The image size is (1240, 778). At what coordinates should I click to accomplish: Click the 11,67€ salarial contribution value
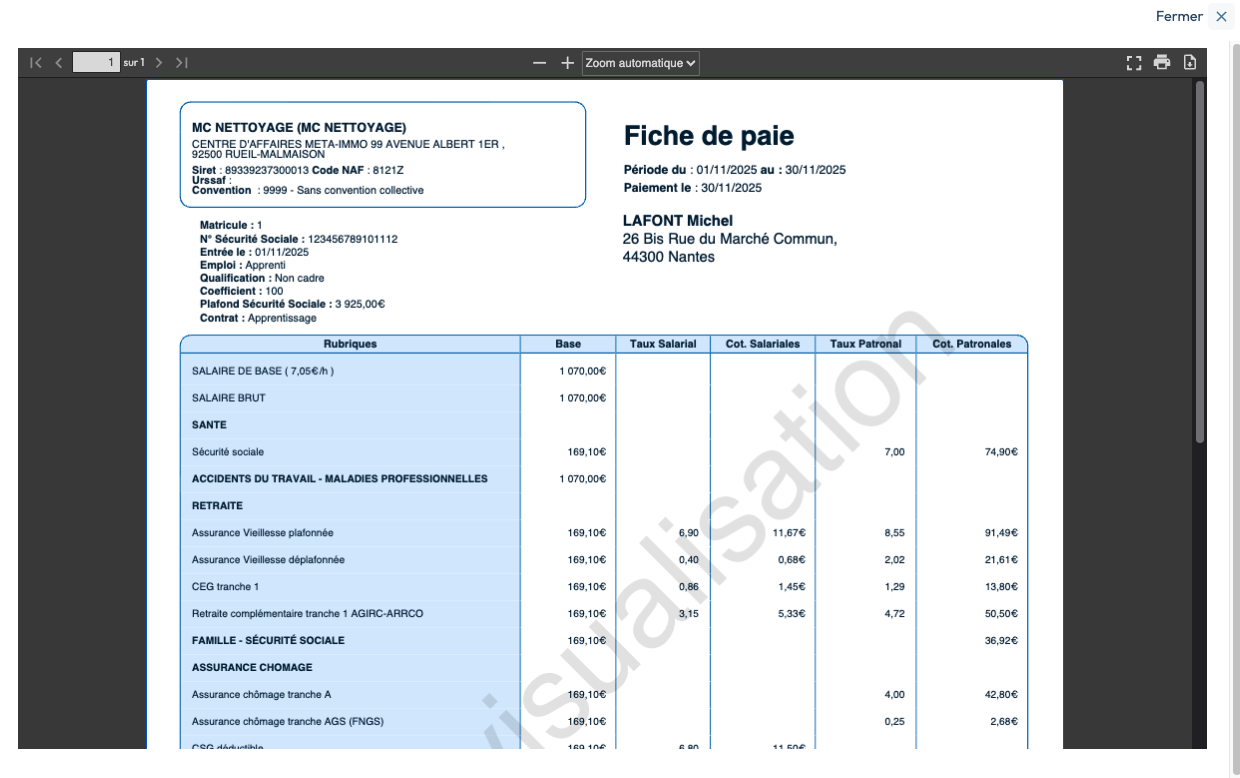point(788,533)
